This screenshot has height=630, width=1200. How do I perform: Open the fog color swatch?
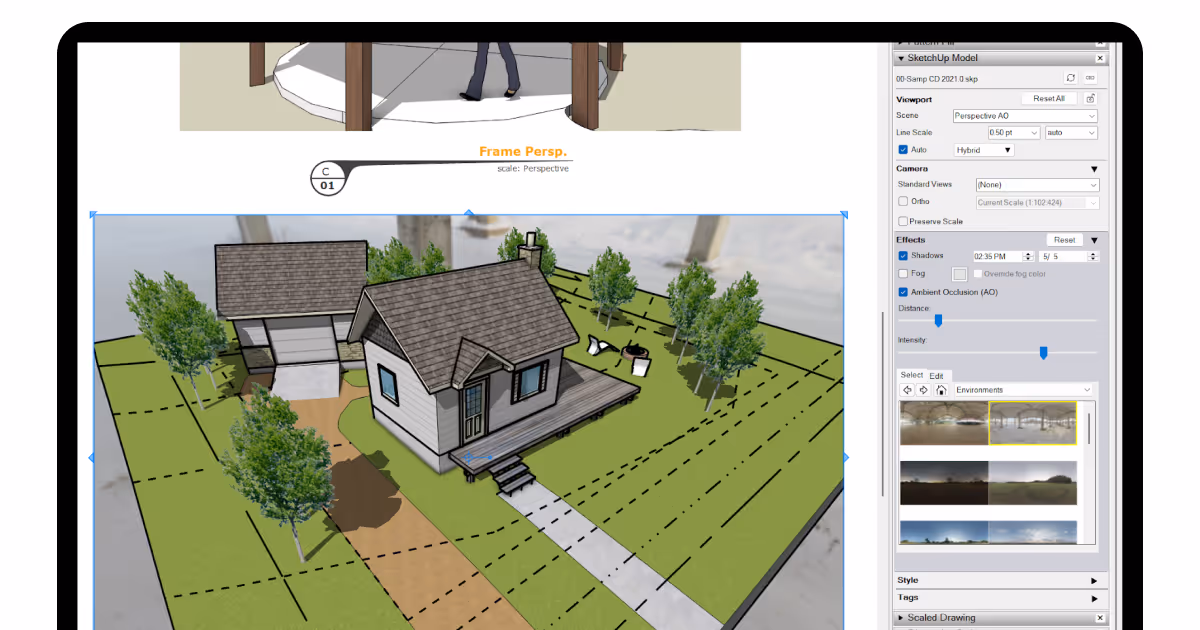tap(960, 274)
